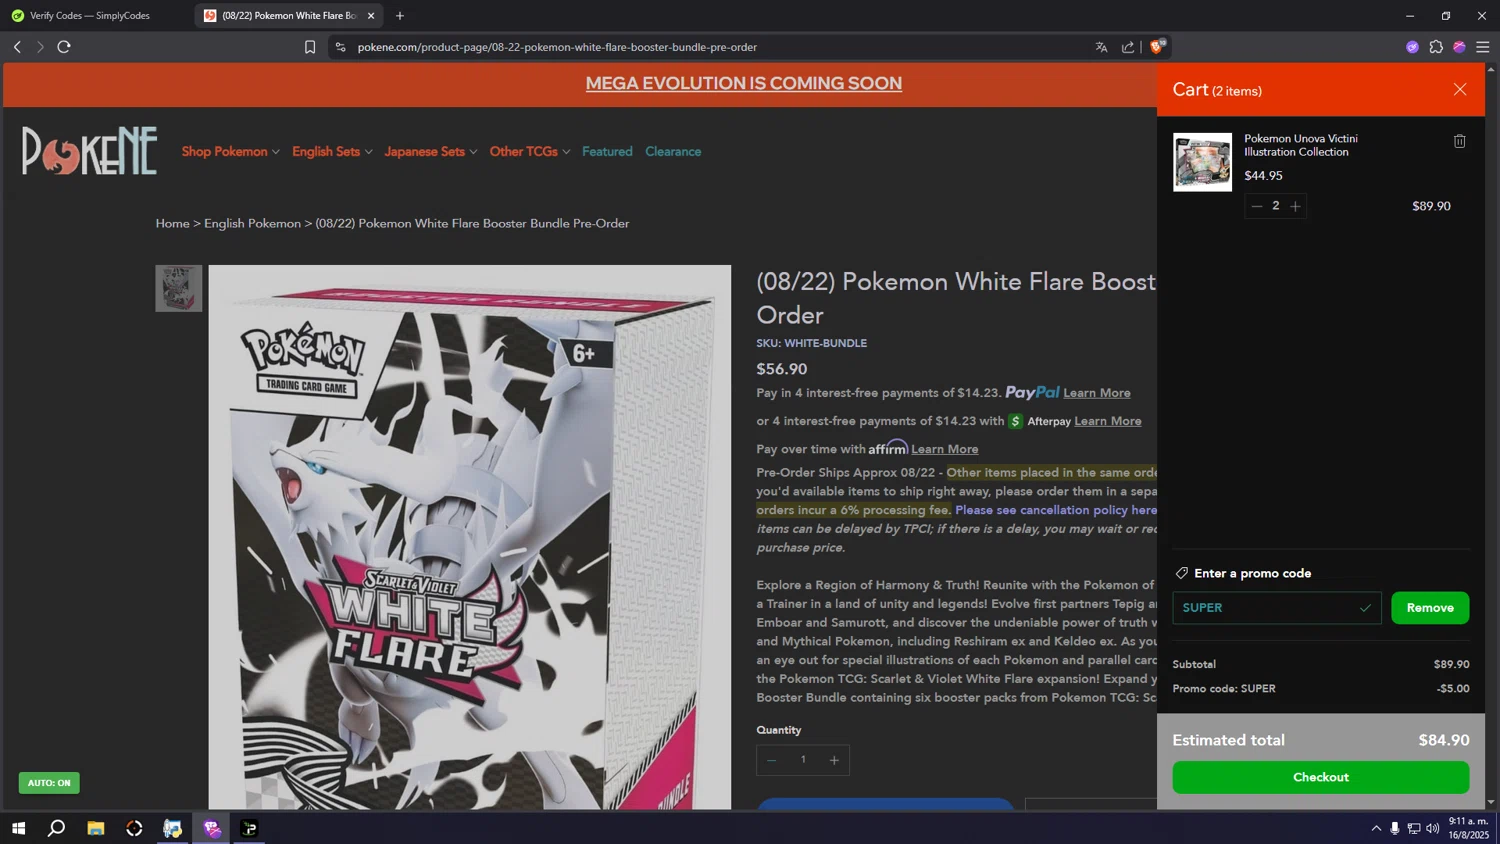
Task: Open Afterpay Learn More link
Action: (x=1107, y=421)
